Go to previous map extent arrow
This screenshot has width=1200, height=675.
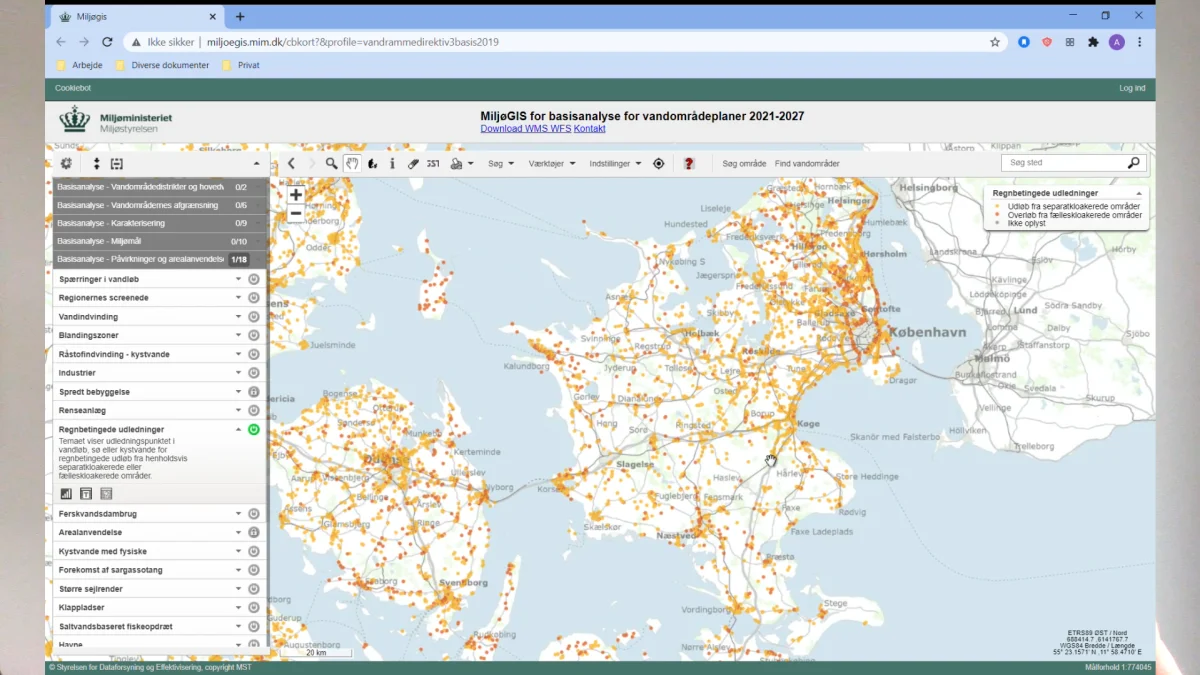[x=291, y=163]
